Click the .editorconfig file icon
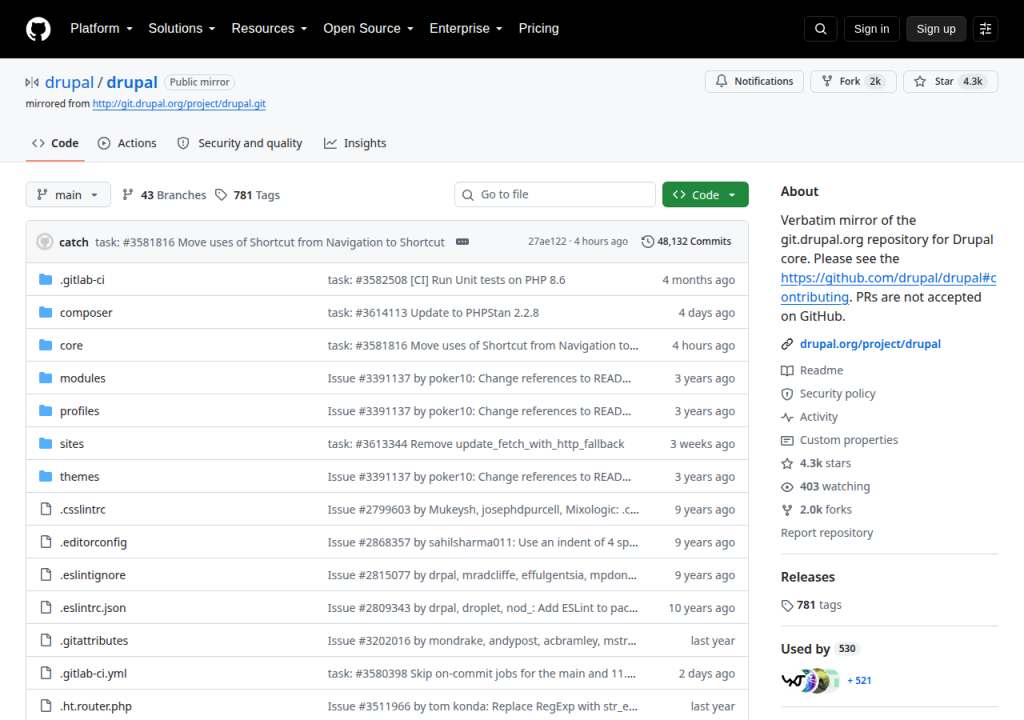The width and height of the screenshot is (1024, 720). coord(45,542)
